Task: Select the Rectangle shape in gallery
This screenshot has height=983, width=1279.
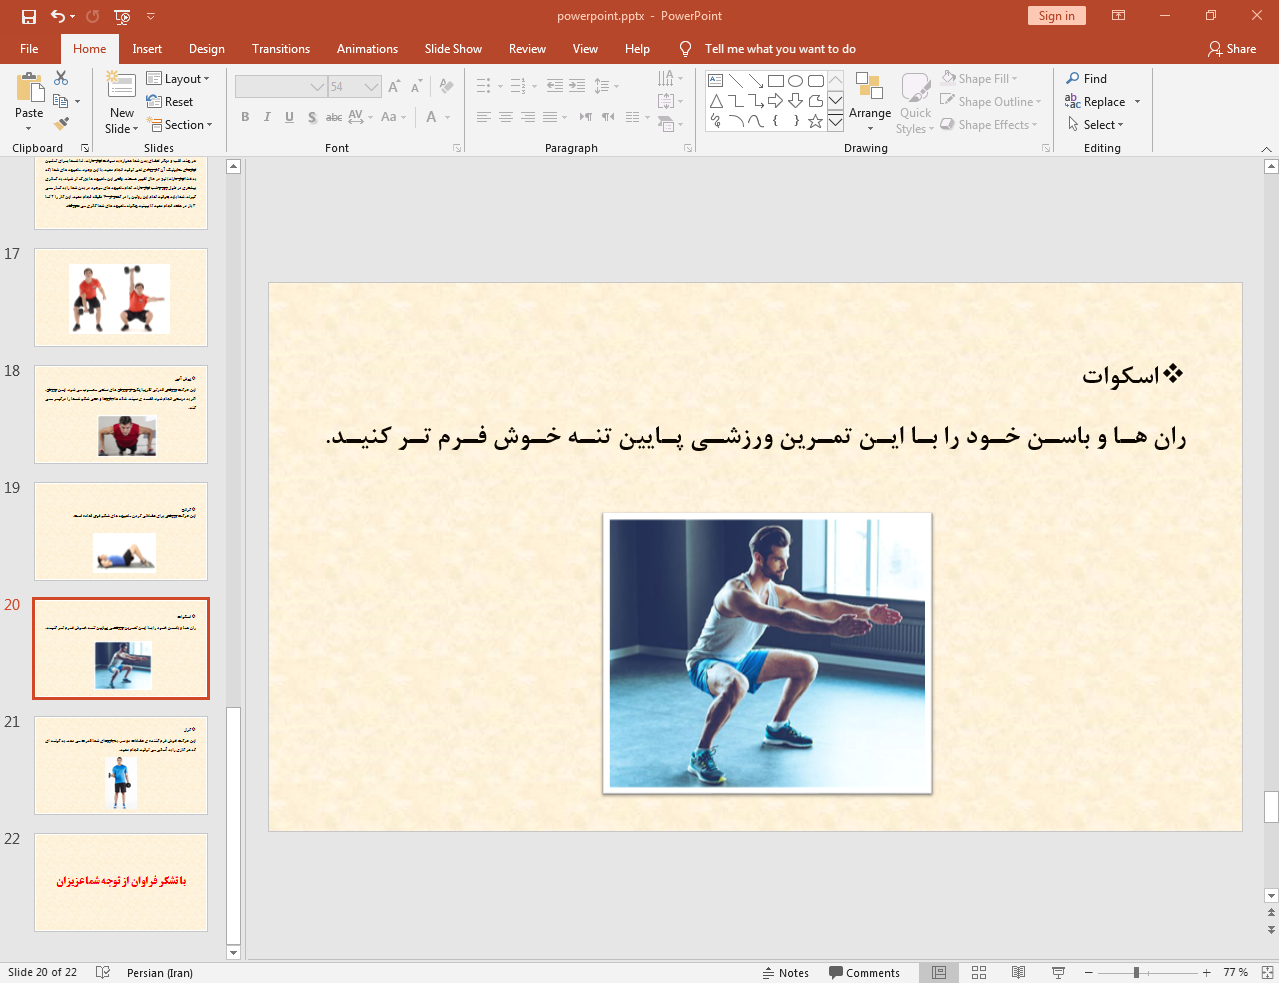Action: click(776, 81)
